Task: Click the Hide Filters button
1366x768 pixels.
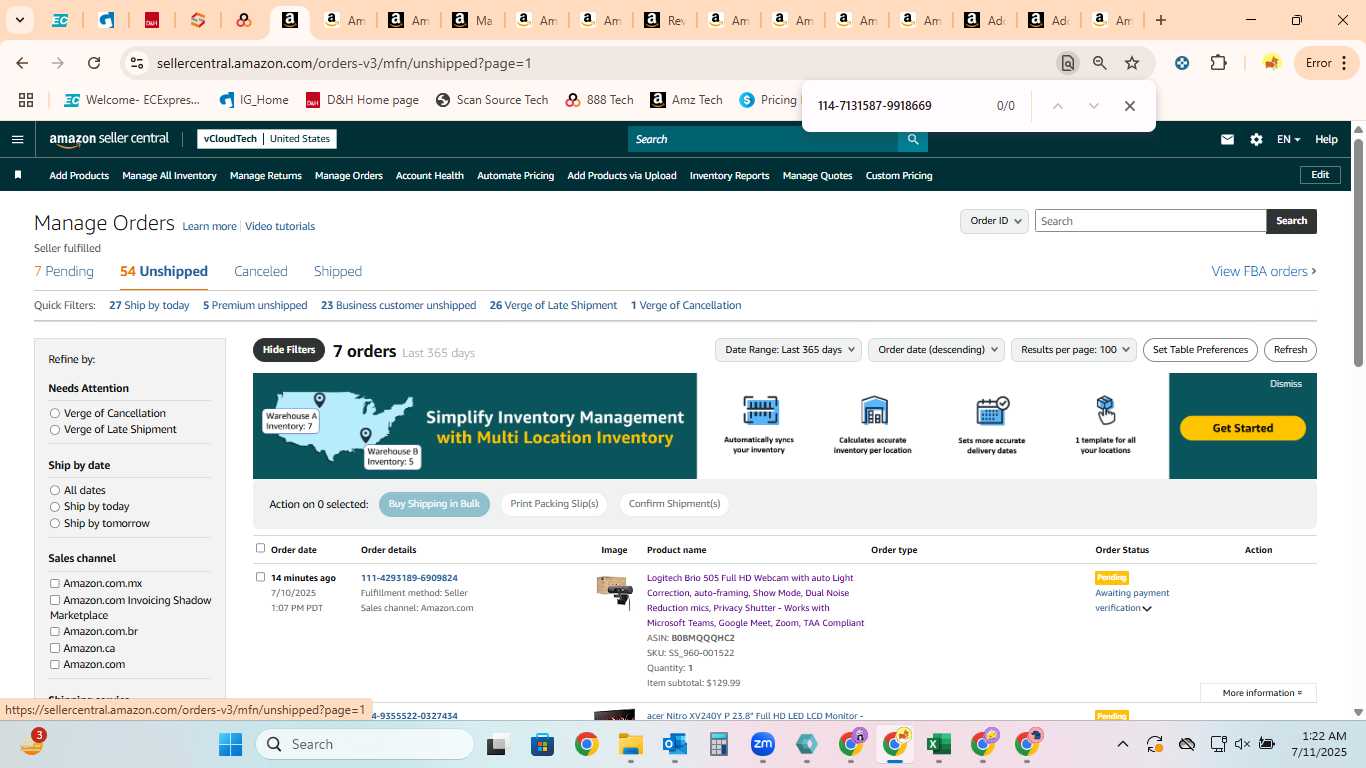Action: (x=289, y=350)
